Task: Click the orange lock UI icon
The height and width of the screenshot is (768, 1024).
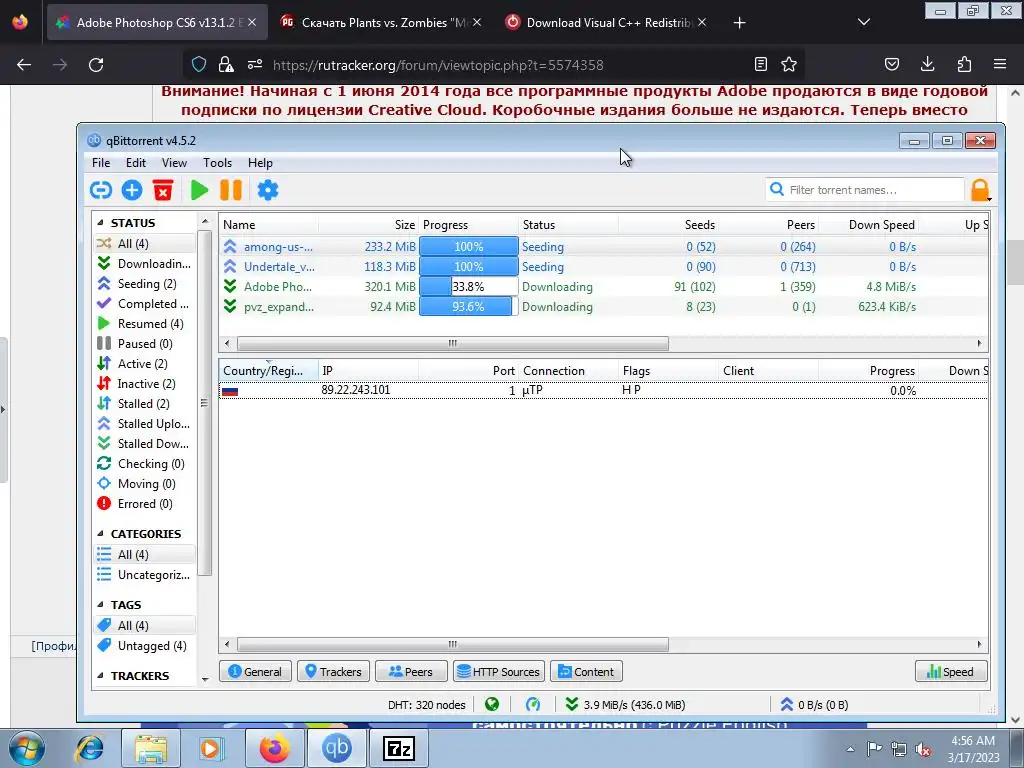Action: point(980,190)
